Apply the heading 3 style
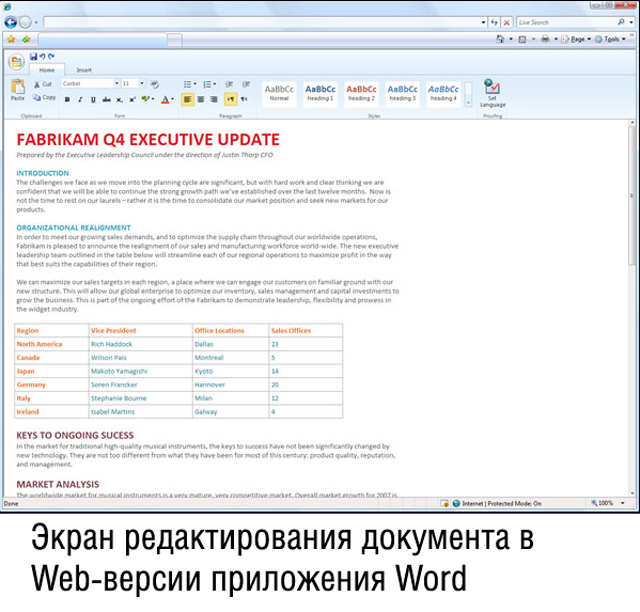 [402, 93]
